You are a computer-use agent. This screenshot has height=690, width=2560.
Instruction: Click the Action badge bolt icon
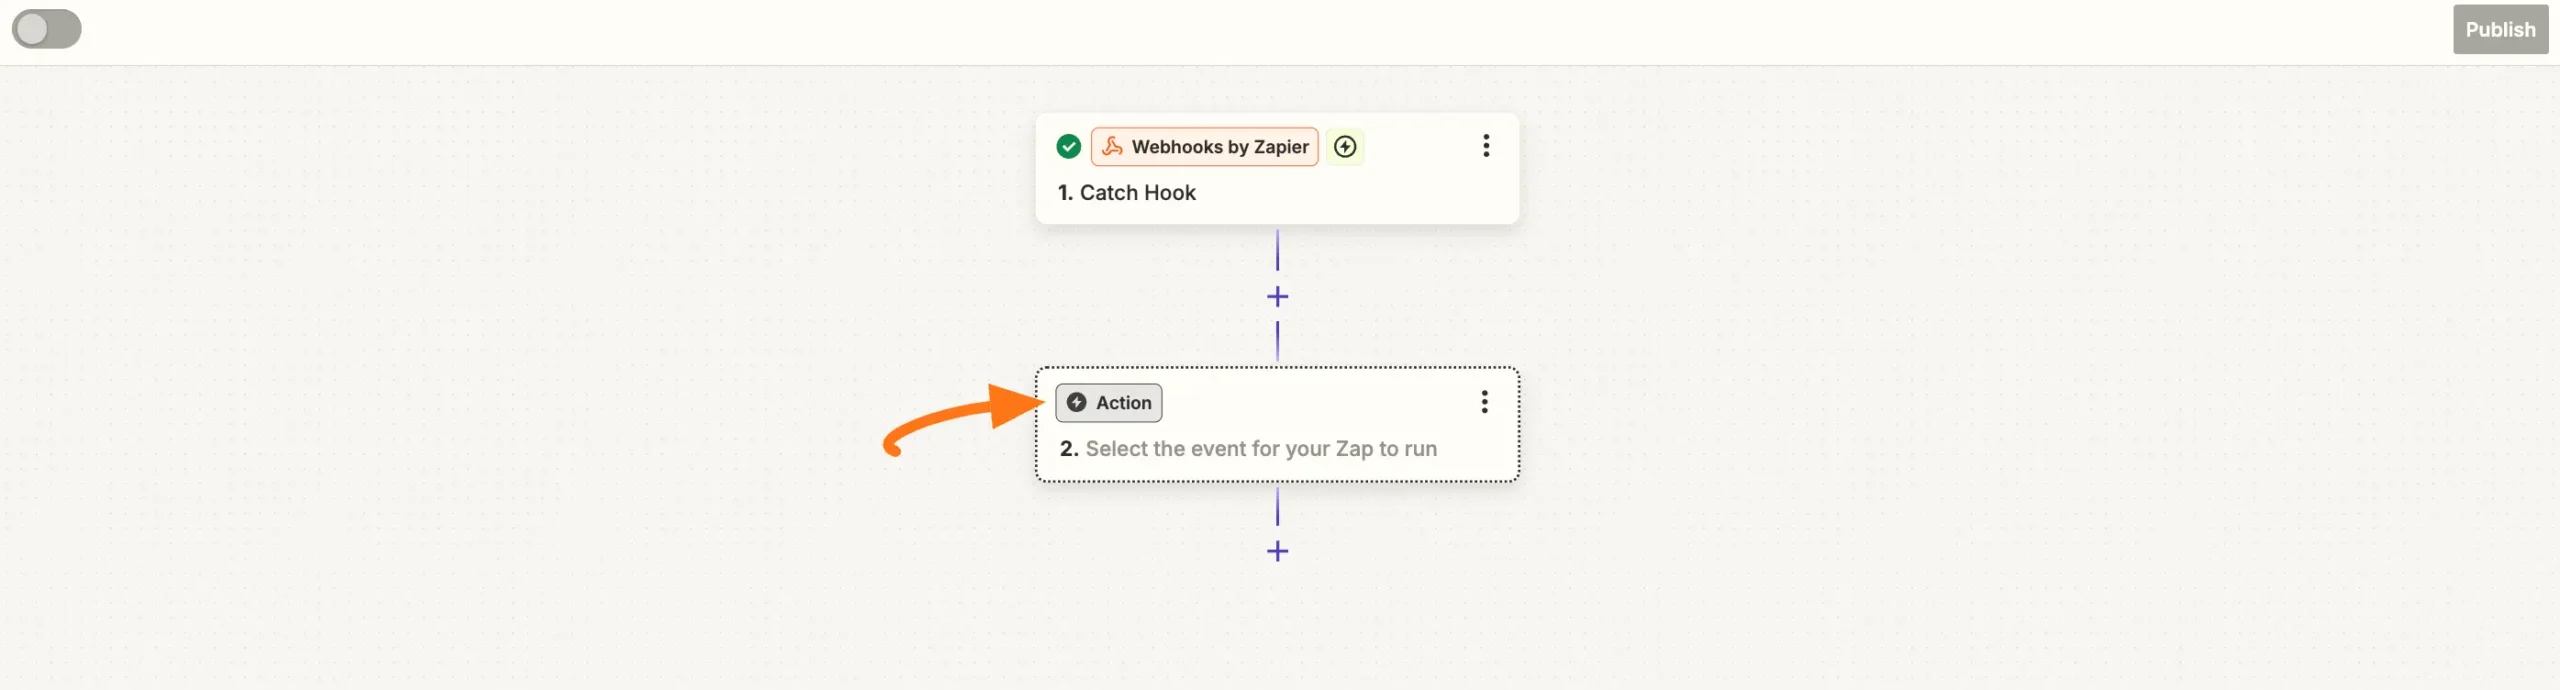pos(1076,402)
